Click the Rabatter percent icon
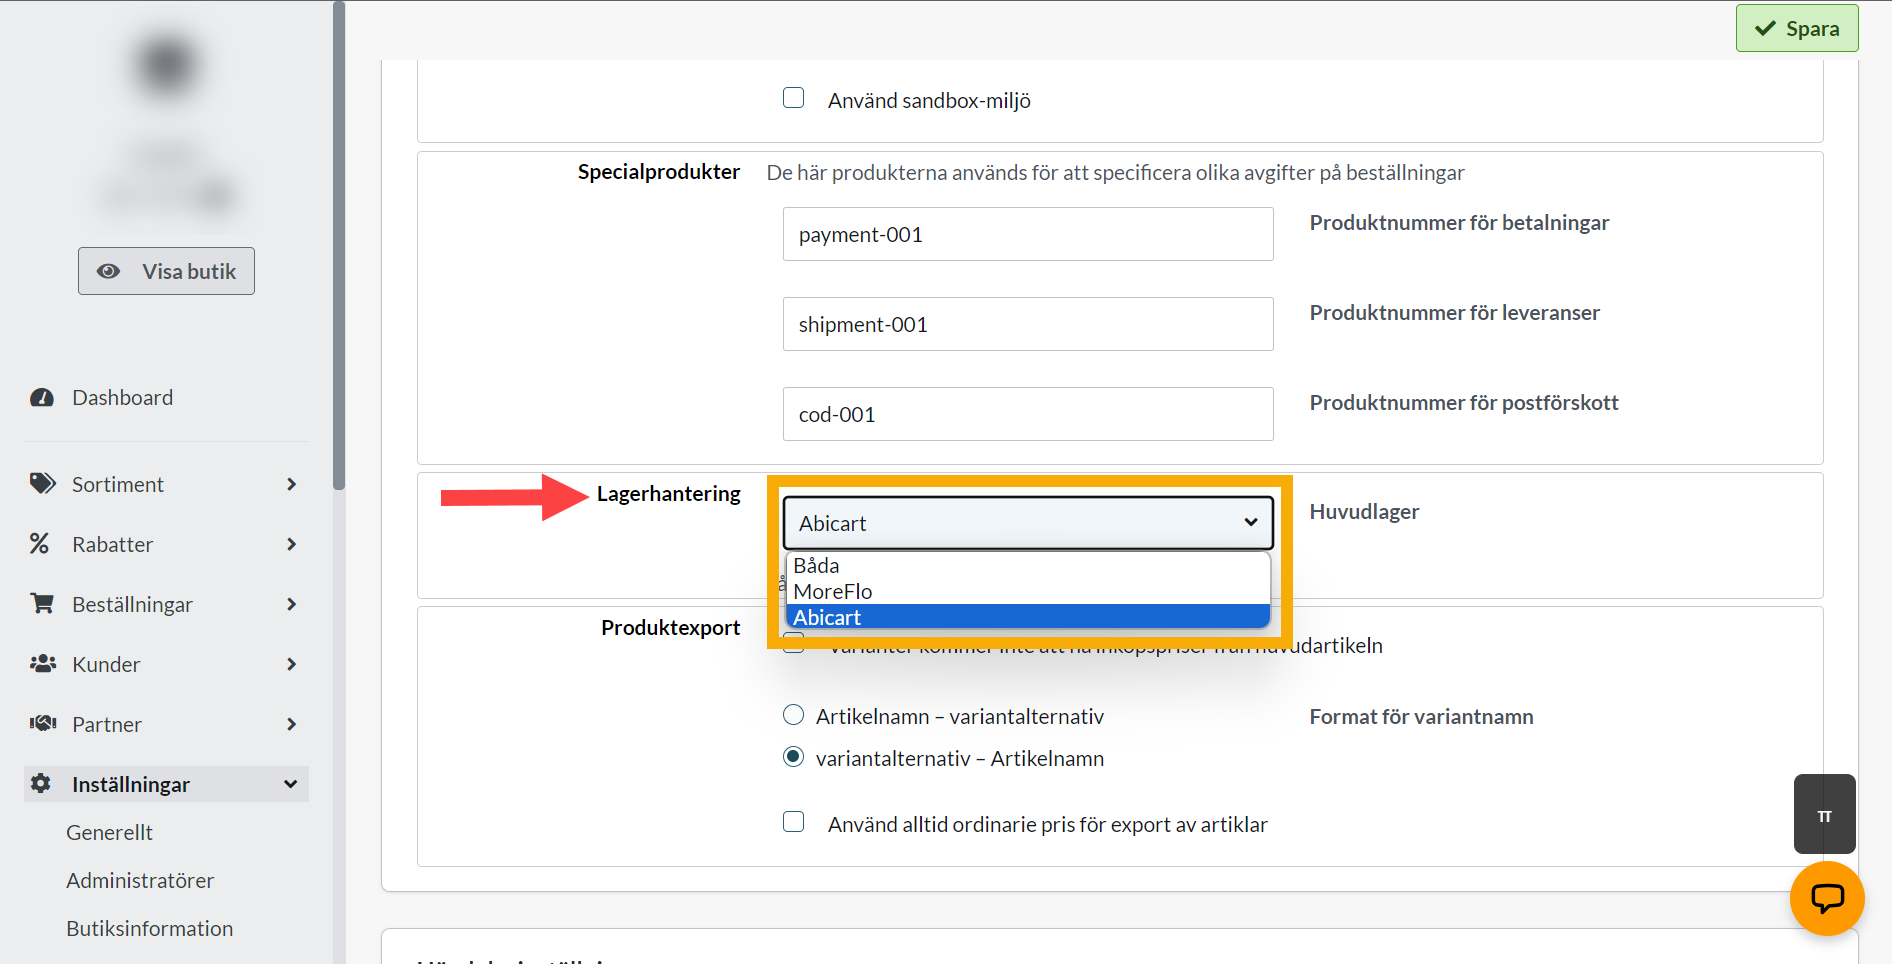 39,544
